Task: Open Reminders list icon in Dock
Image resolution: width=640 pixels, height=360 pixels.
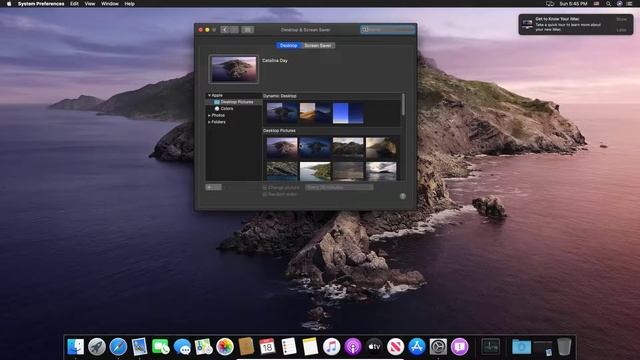Action: click(289, 347)
